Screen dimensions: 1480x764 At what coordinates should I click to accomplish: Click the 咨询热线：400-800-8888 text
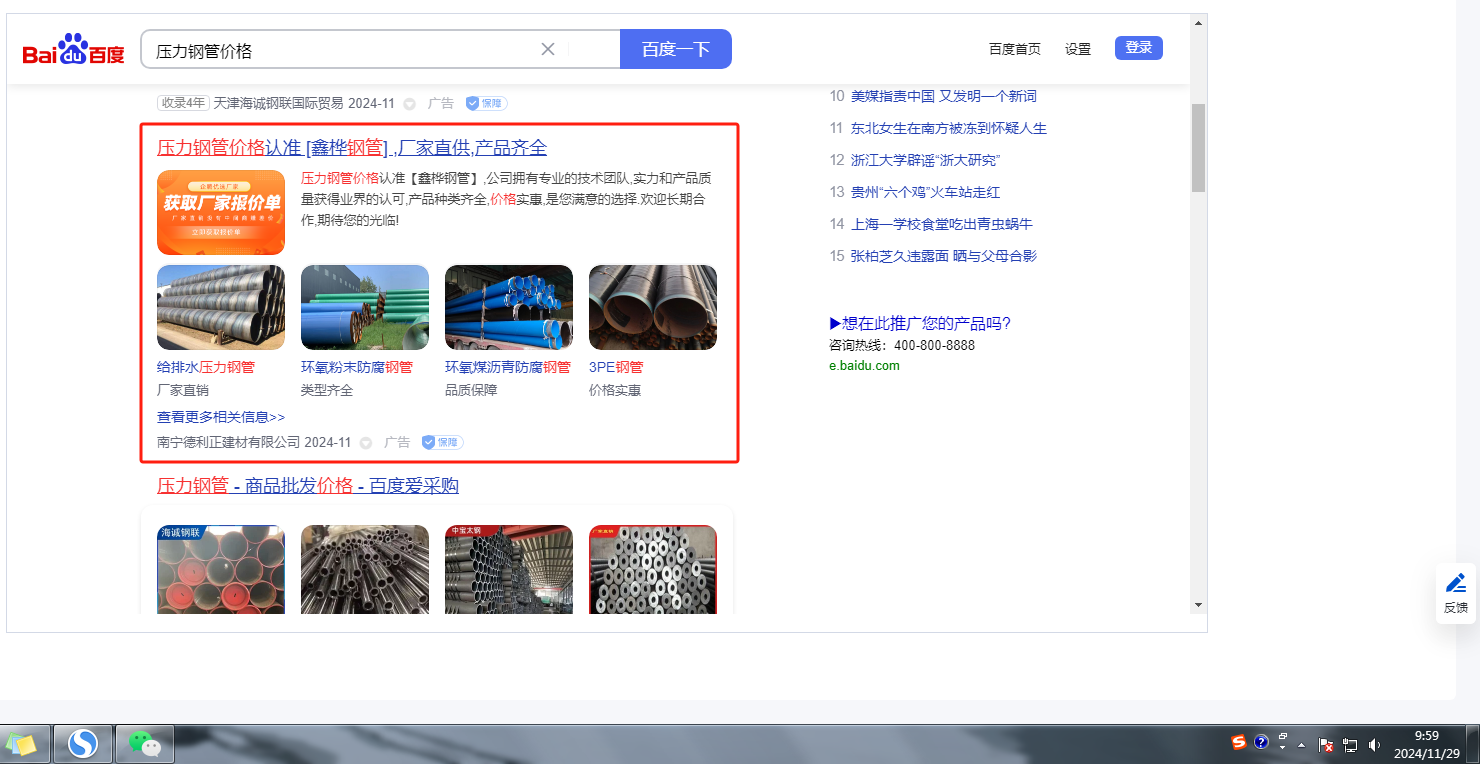point(902,345)
